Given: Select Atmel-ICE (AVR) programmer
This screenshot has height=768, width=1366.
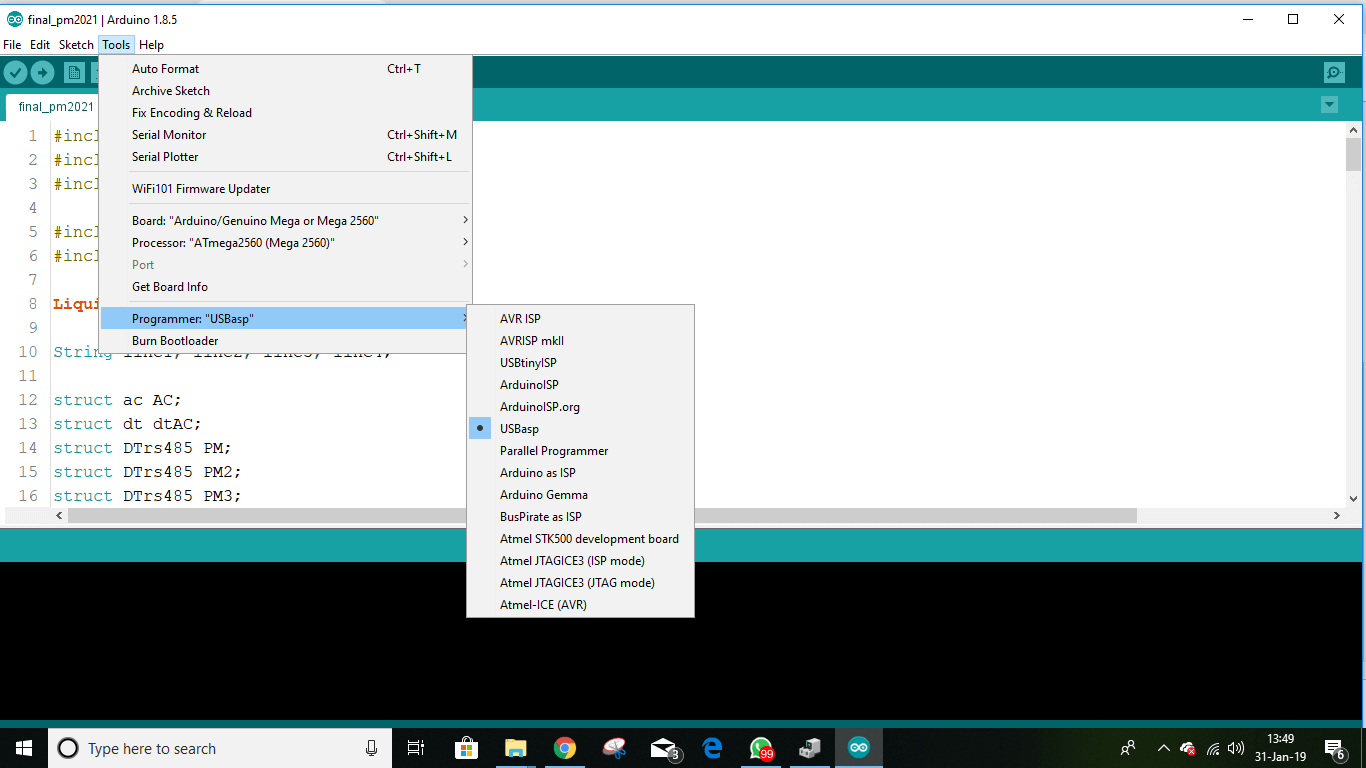Looking at the screenshot, I should point(580,605).
